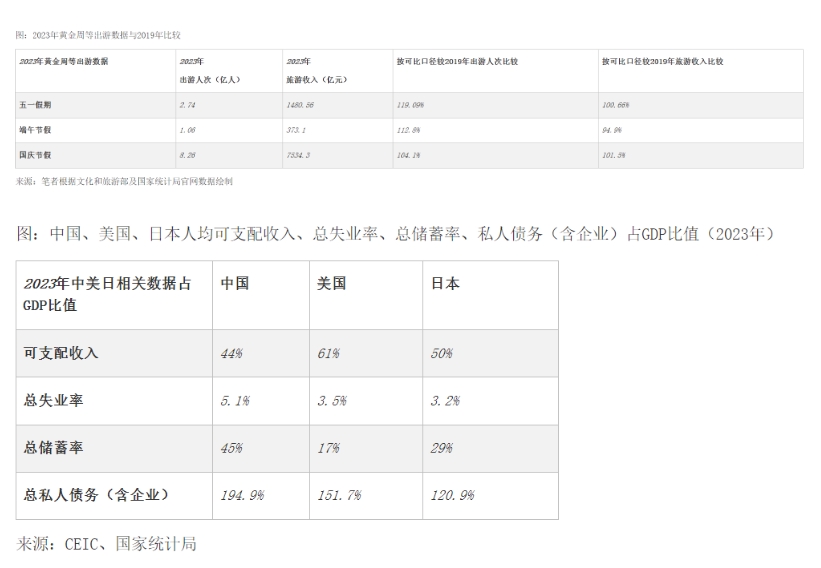
Task: Select the 端午节假 row label
Action: [36, 130]
